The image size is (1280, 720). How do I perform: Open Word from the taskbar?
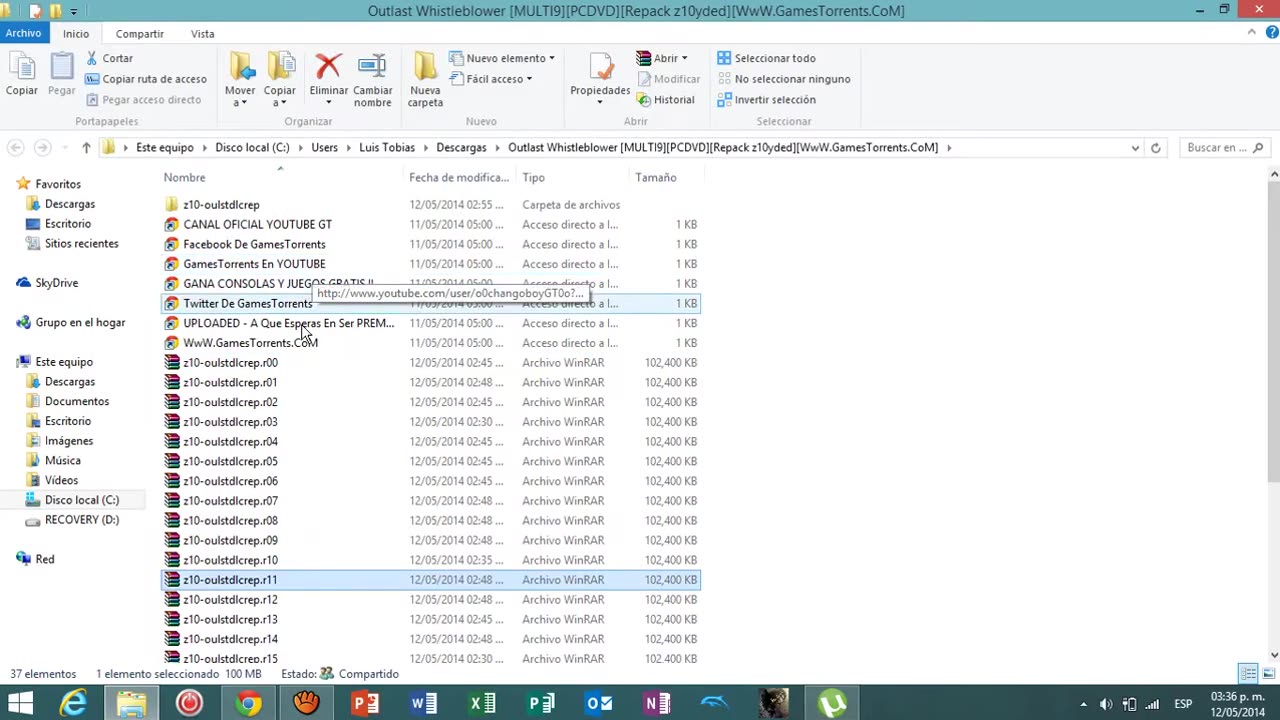(423, 704)
